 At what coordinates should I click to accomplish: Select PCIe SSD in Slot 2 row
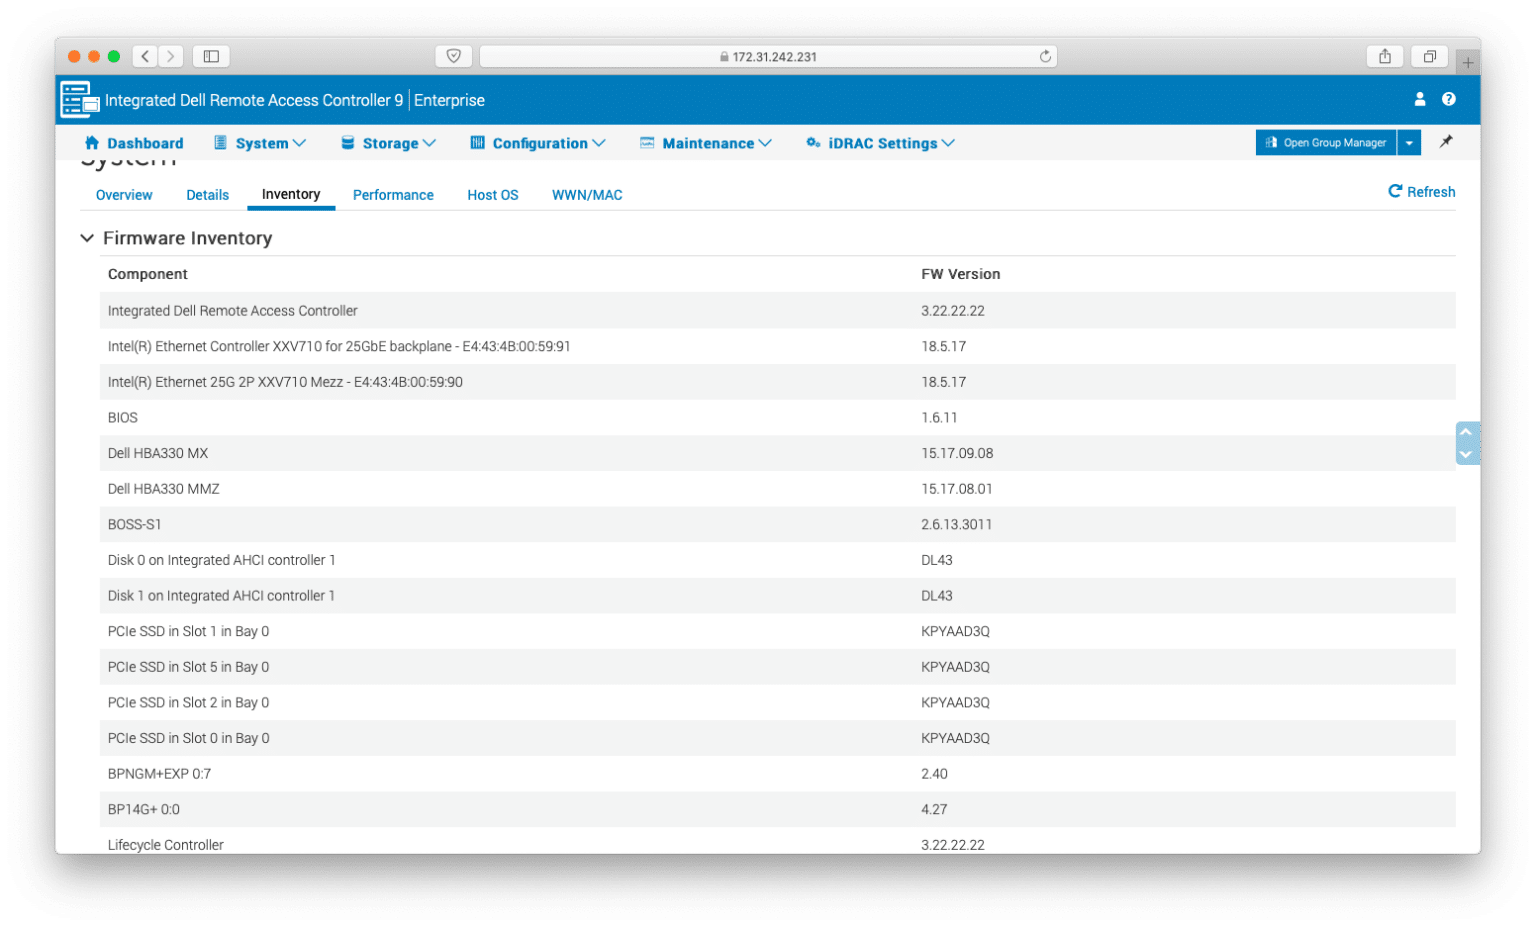778,703
